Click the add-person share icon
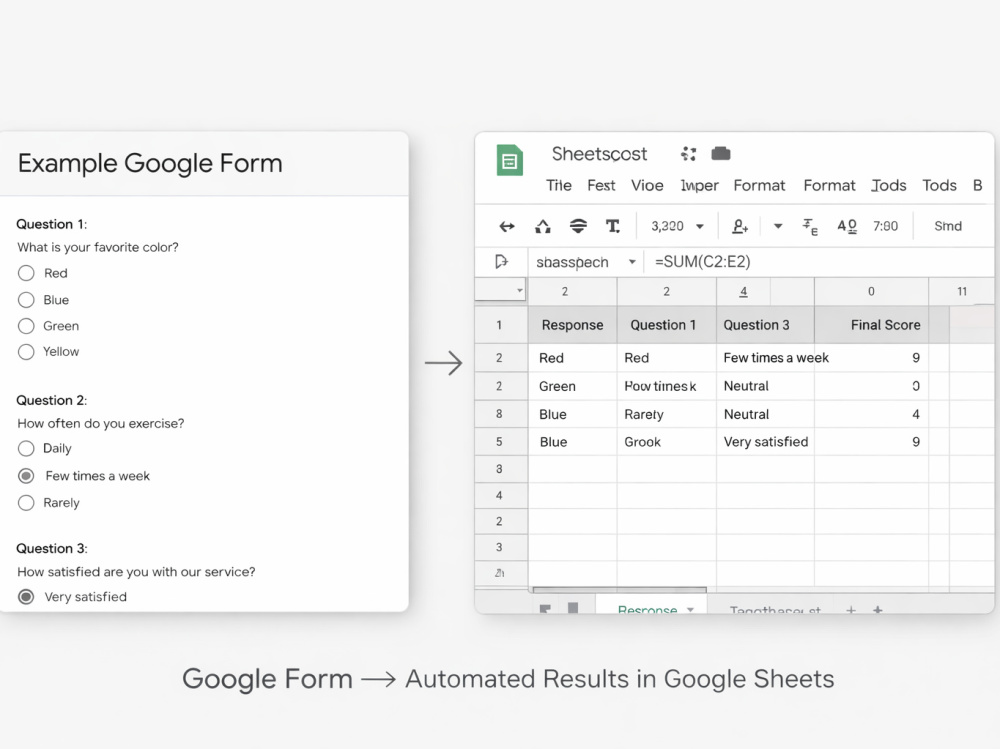The image size is (1000, 749). 740,226
